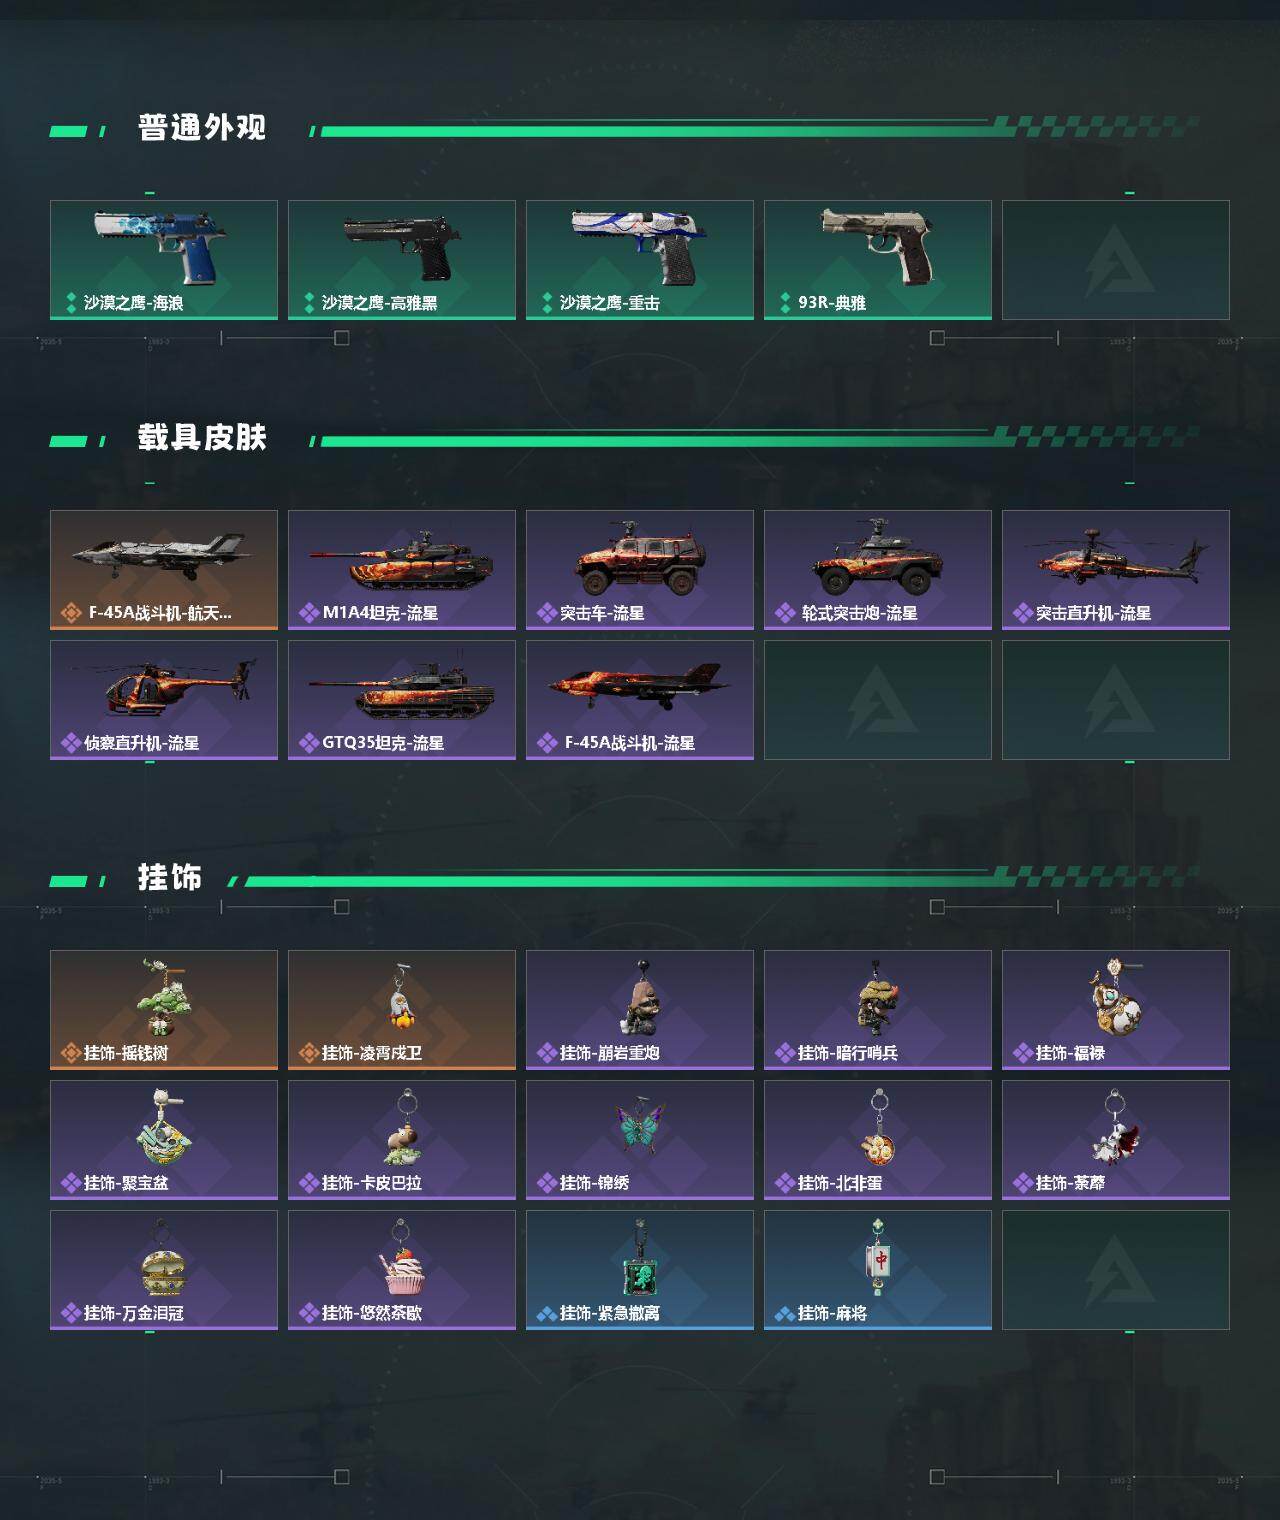Click the 载具皮肤 section header
1280x1520 pixels.
click(x=202, y=438)
